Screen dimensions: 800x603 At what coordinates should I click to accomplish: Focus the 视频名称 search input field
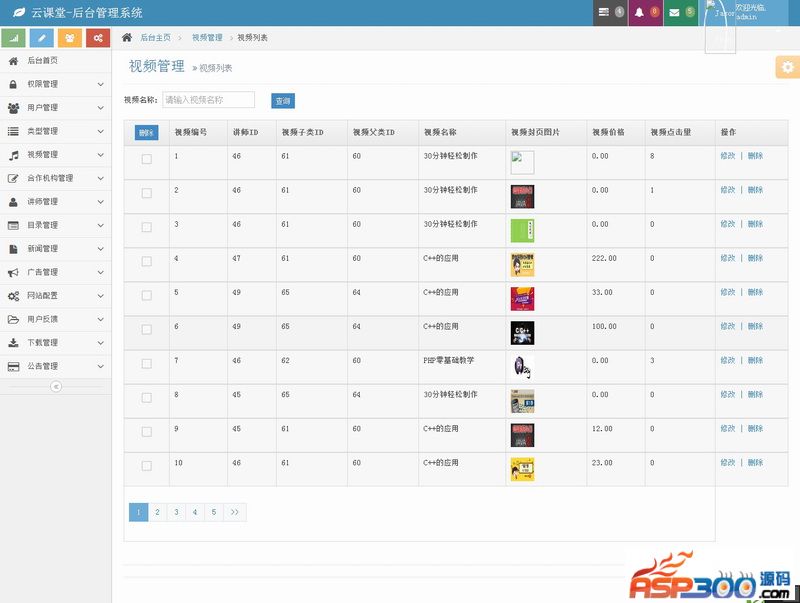click(208, 100)
